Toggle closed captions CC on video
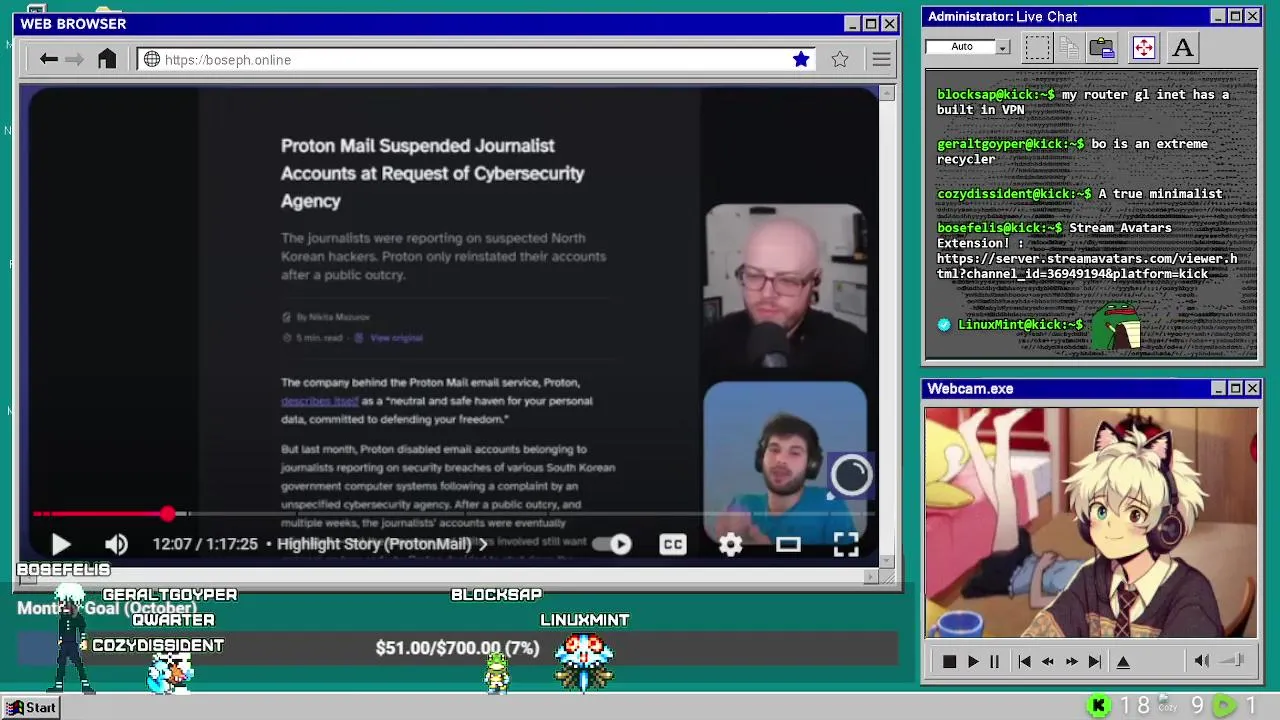 pyautogui.click(x=673, y=544)
